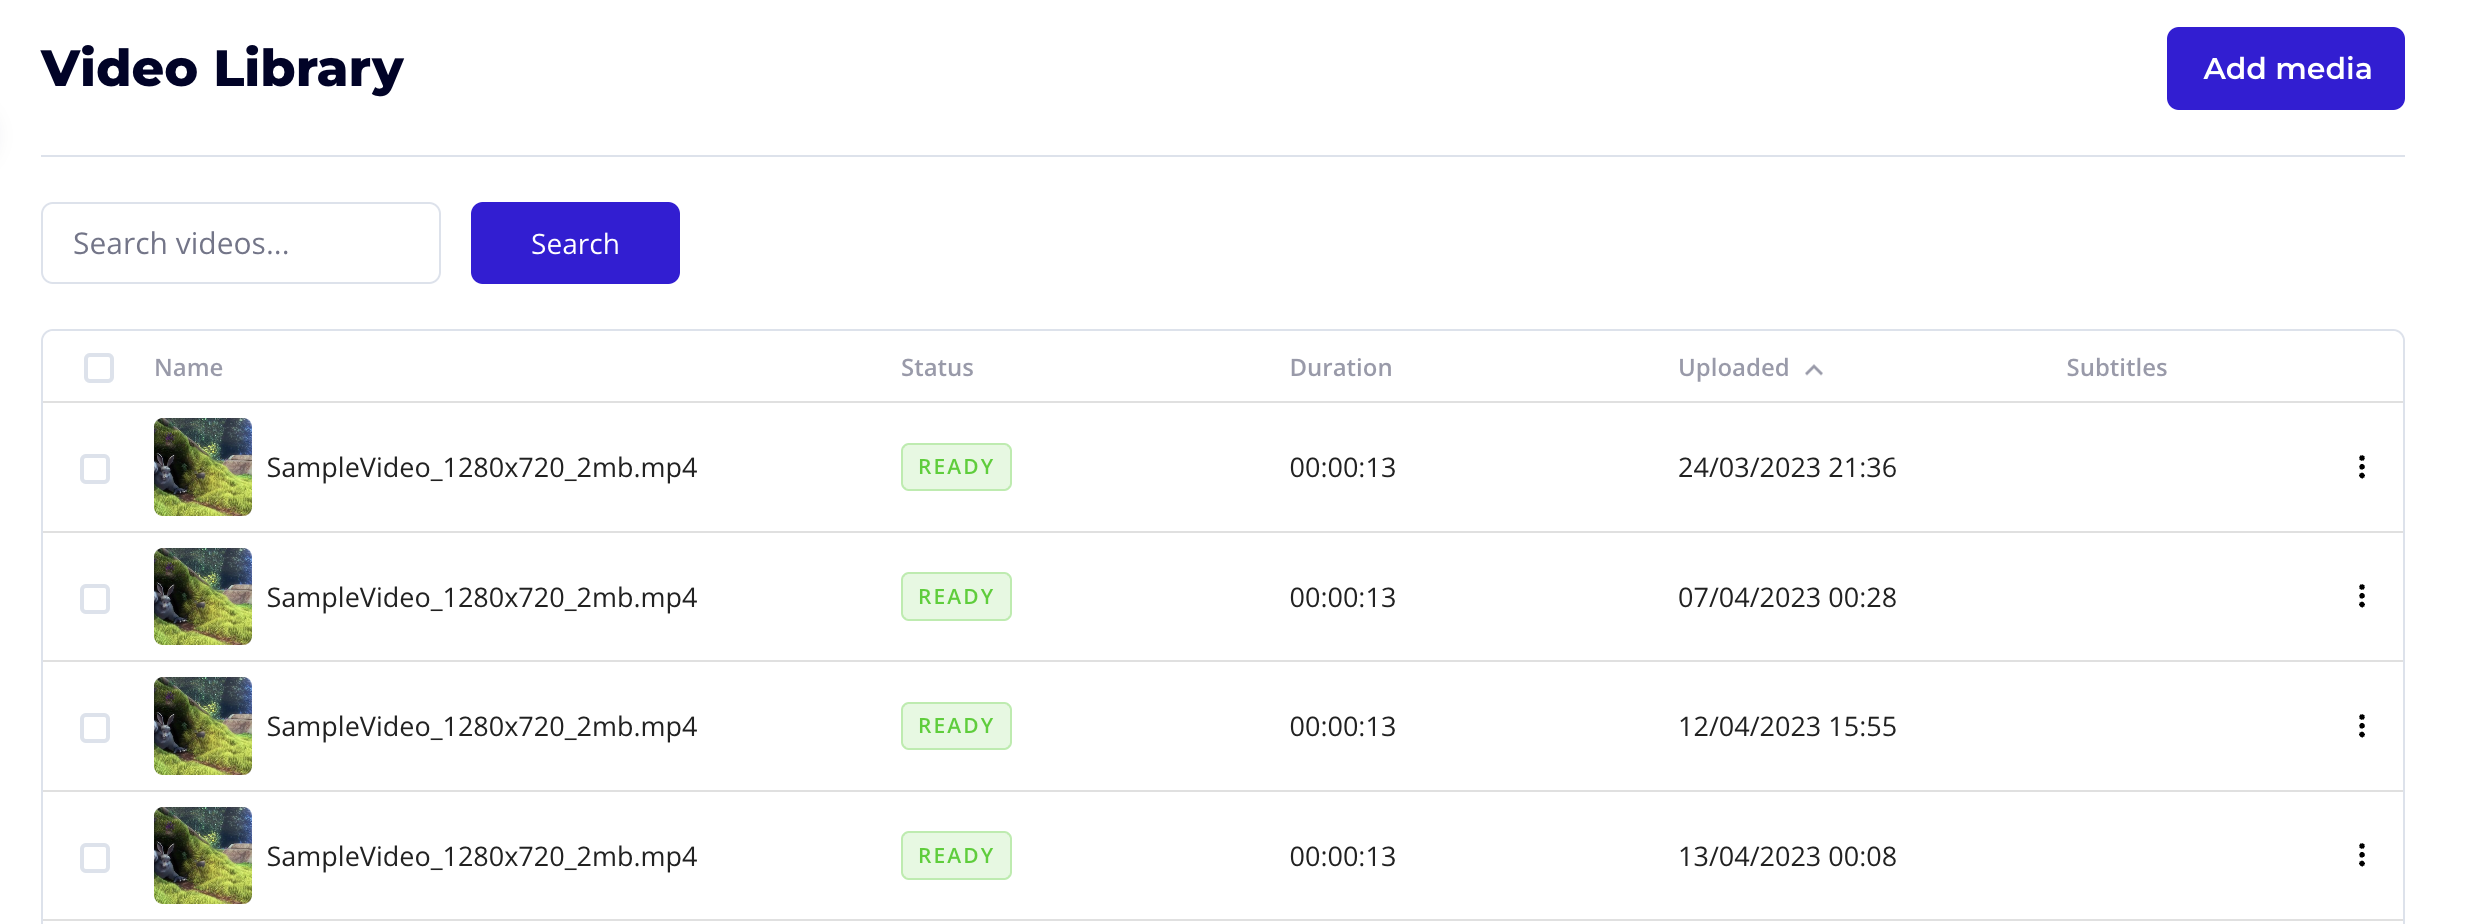
Task: Click the thumbnail of the 12/04/2023 video
Action: 203,726
